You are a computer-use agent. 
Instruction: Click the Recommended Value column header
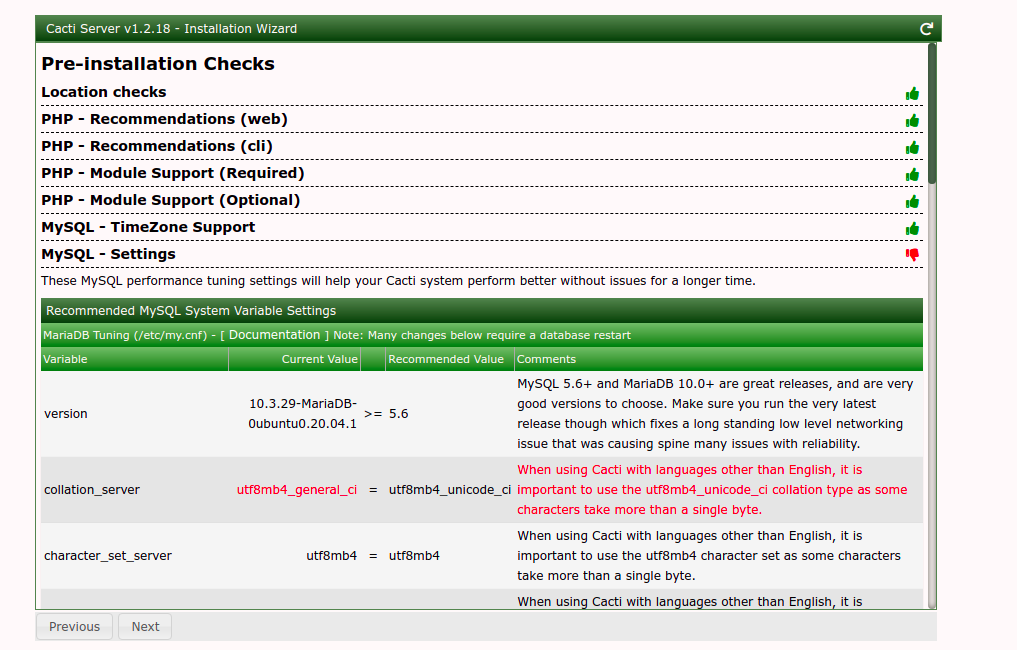[446, 359]
